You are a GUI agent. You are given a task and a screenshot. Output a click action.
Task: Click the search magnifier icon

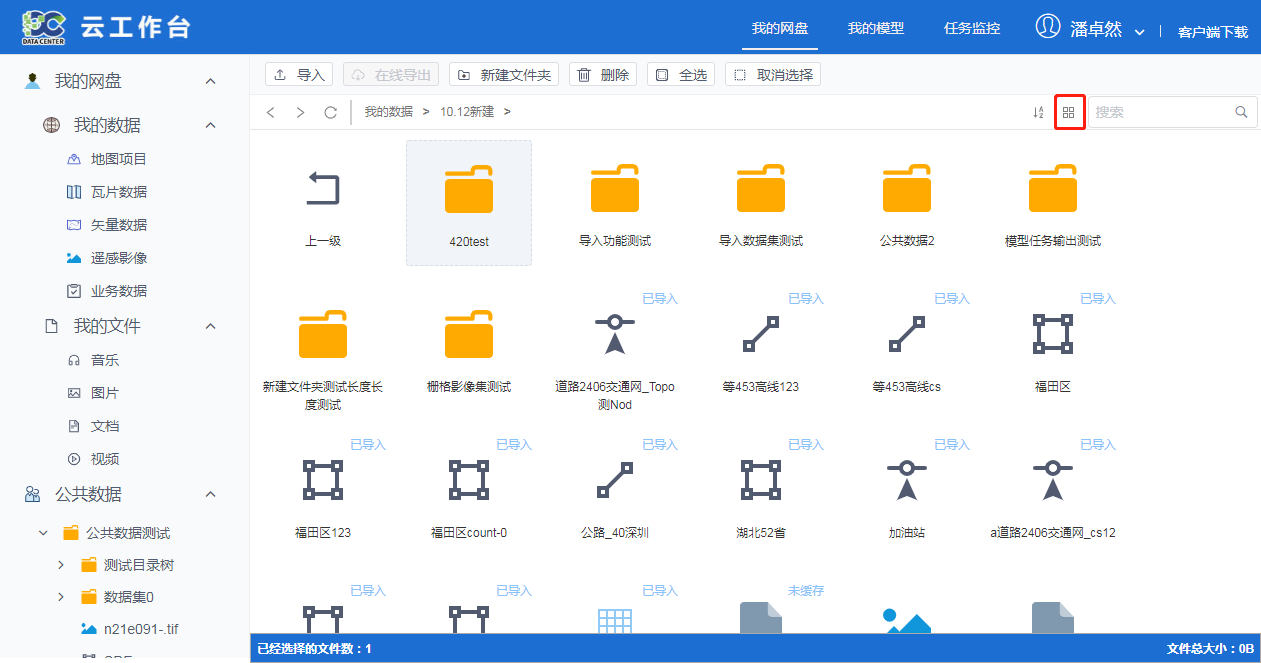[1242, 112]
